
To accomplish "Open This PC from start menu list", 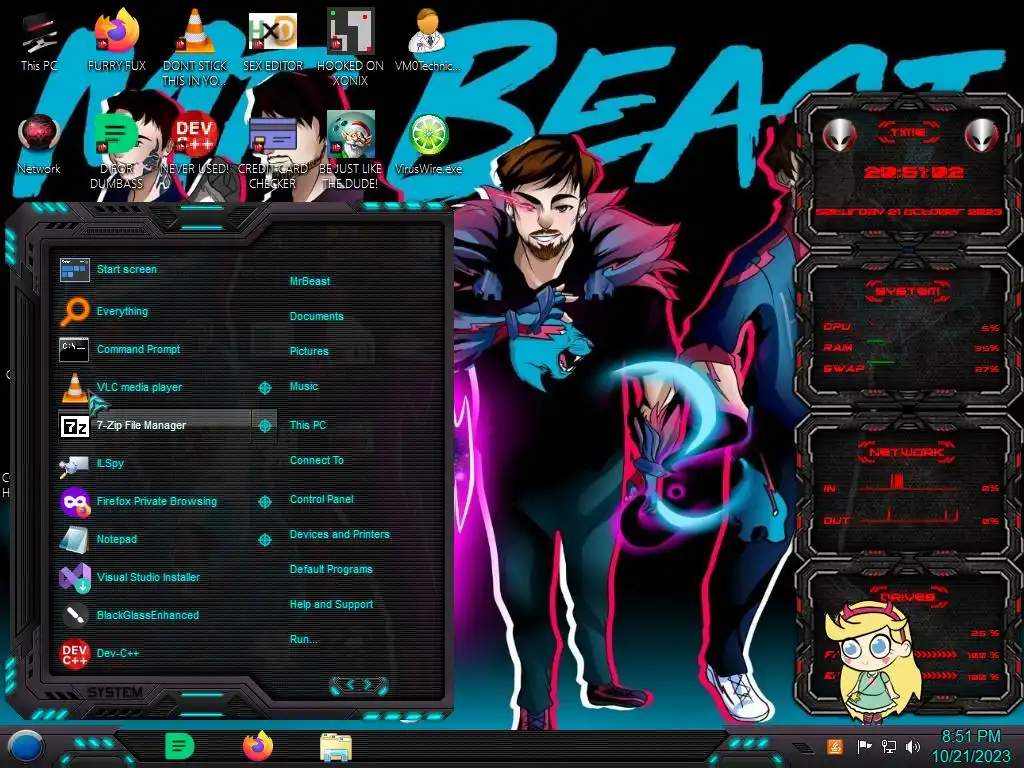I will click(308, 425).
